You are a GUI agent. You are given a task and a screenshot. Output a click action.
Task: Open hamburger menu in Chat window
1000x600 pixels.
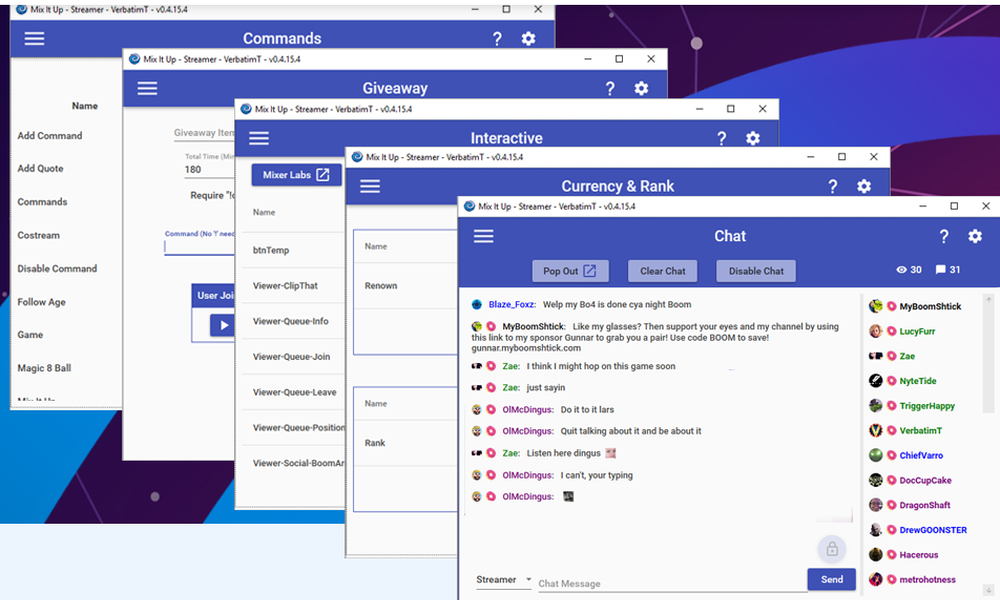pyautogui.click(x=483, y=236)
